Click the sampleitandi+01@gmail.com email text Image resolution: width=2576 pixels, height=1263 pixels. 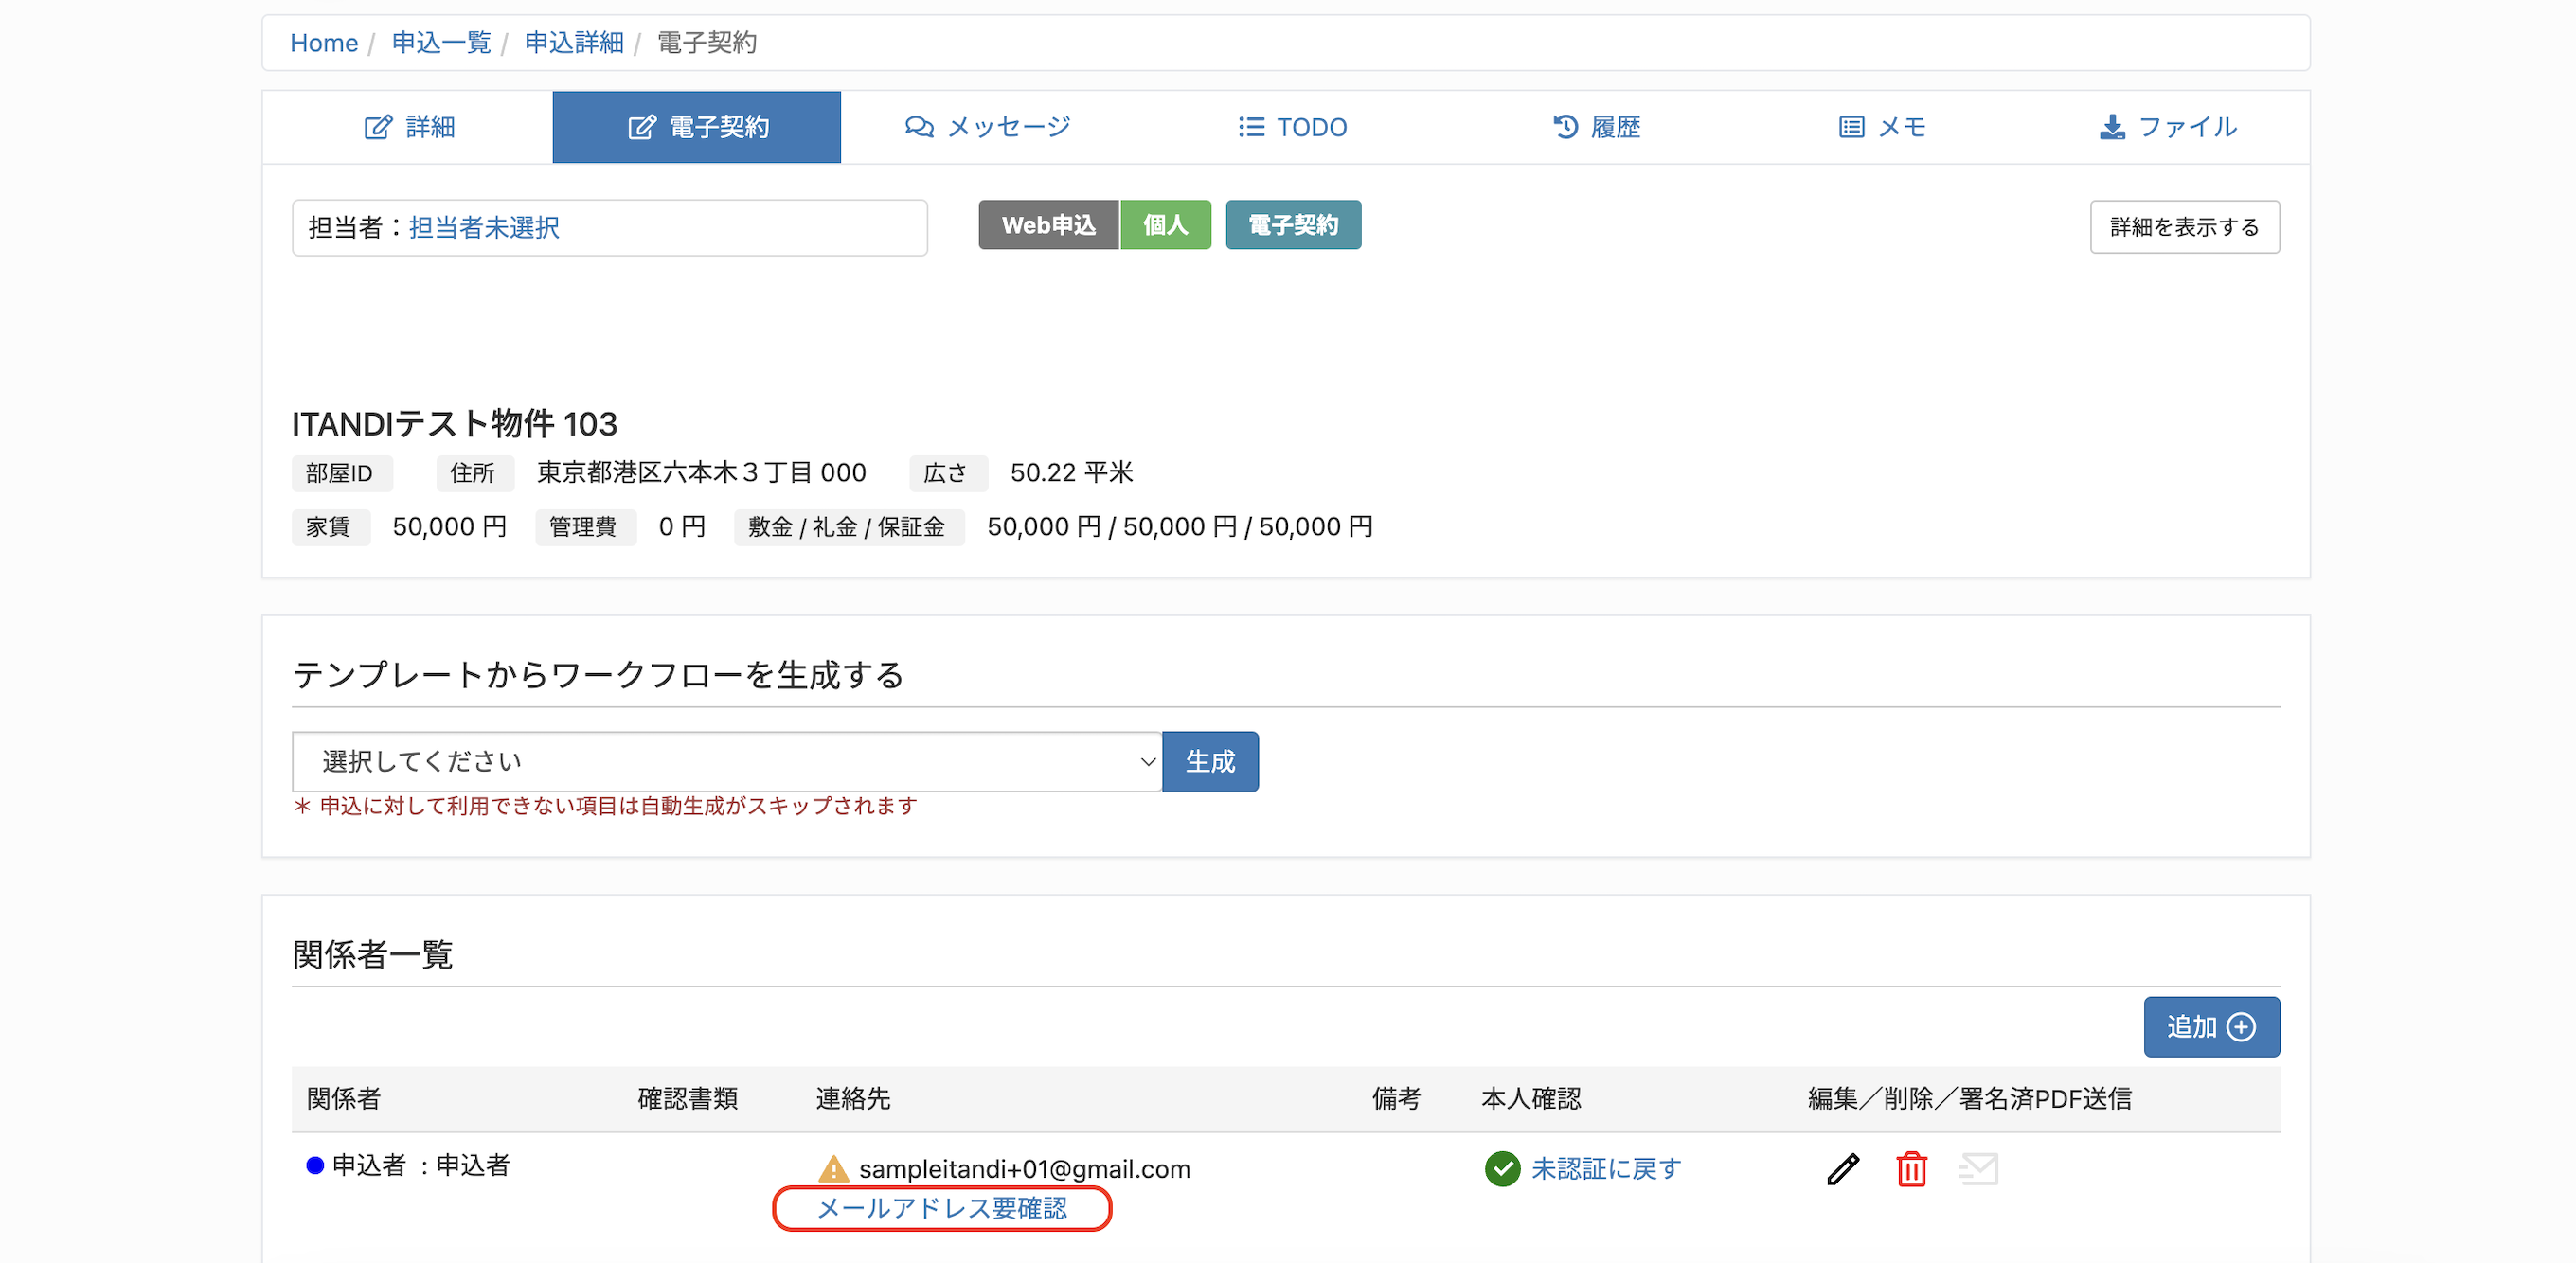(1025, 1169)
